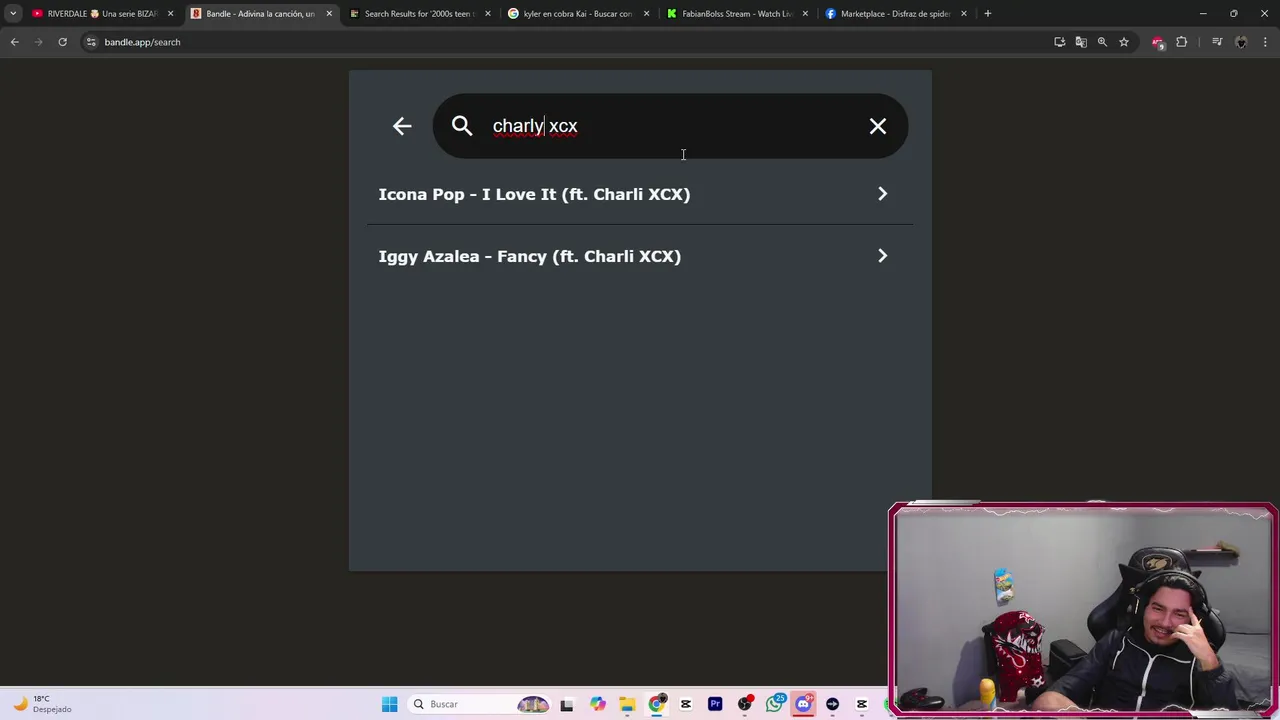Open chevron next to Icona Pop result
The height and width of the screenshot is (720, 1280).
tap(882, 194)
